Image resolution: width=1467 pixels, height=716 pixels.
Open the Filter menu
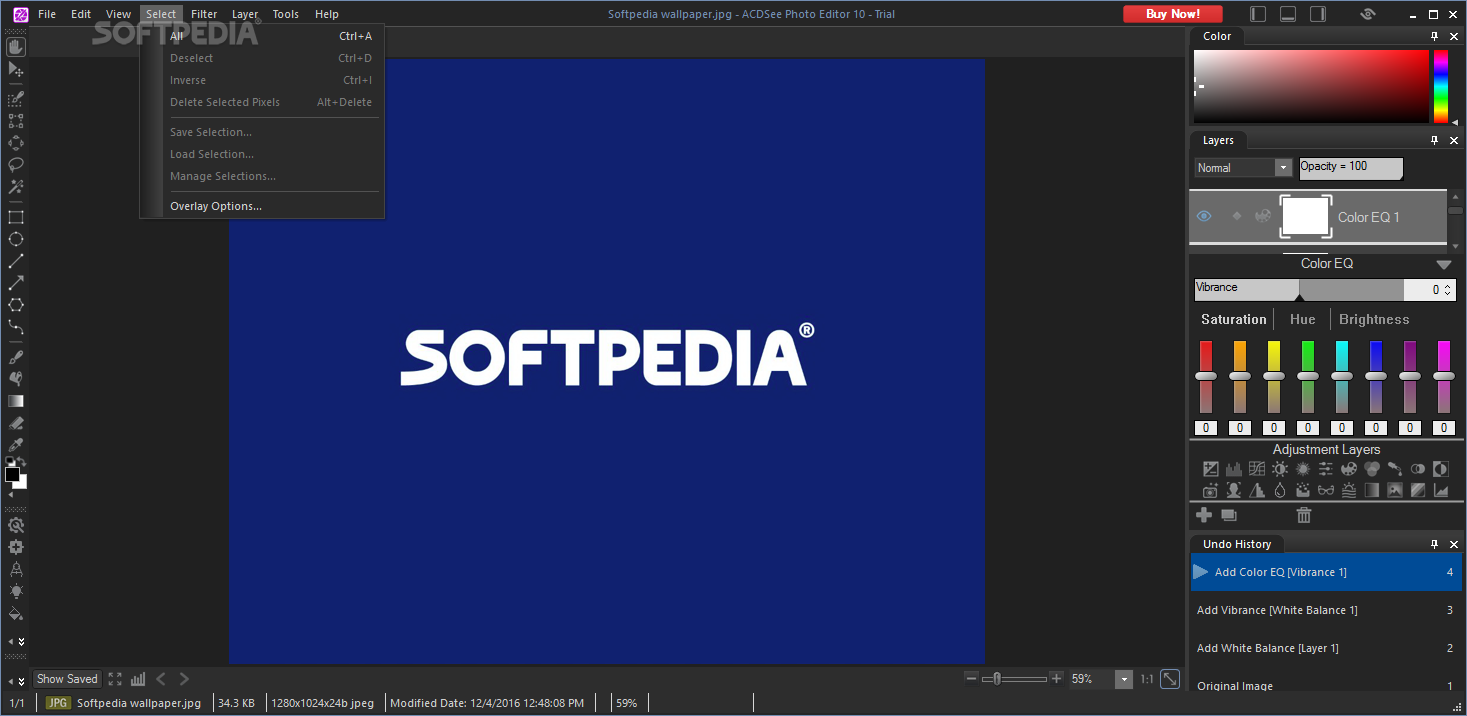click(x=204, y=14)
